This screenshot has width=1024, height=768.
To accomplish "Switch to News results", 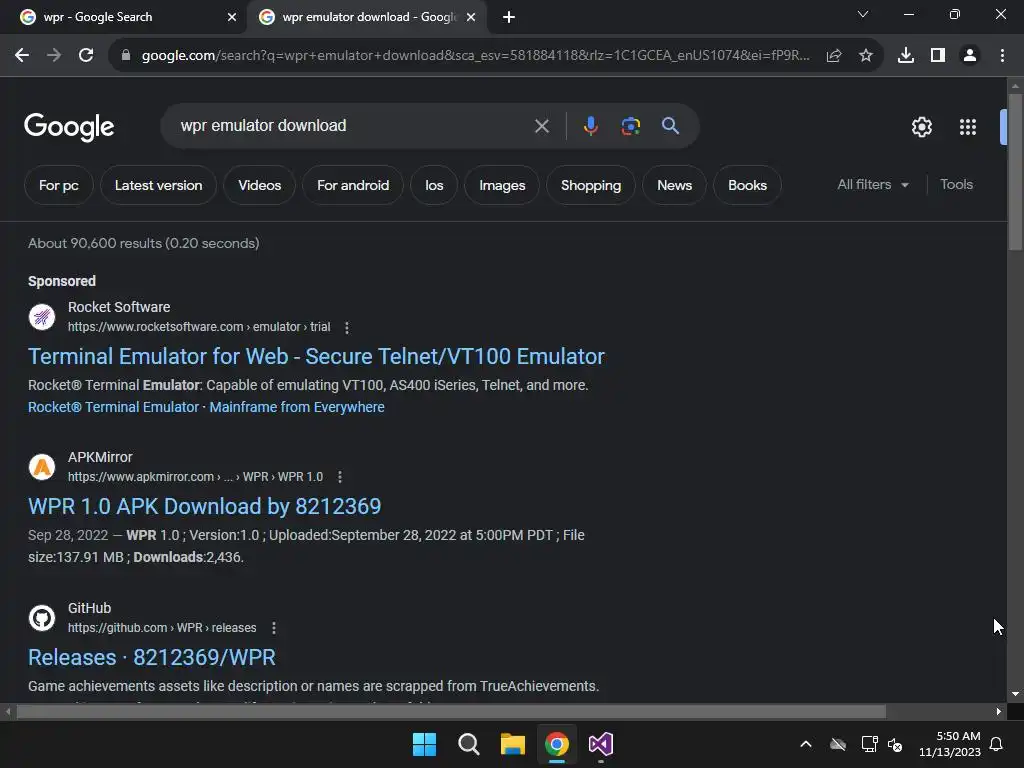I will (x=675, y=185).
